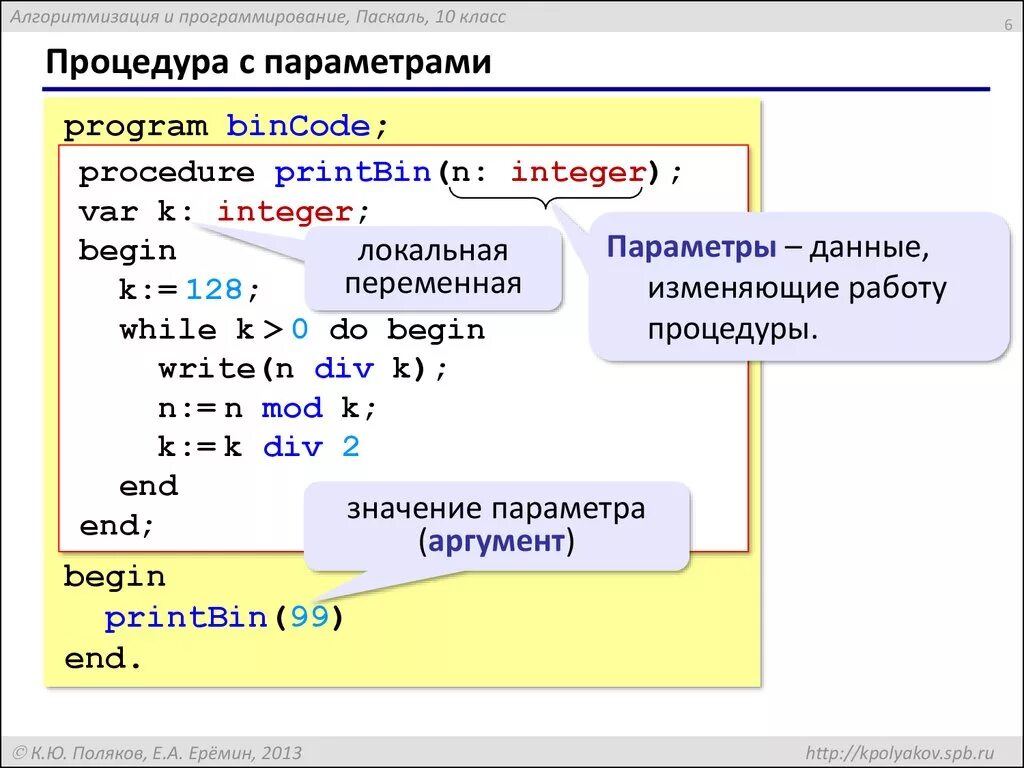
Task: Click the "procedure printBin(n: integer);" line
Action: (x=380, y=173)
